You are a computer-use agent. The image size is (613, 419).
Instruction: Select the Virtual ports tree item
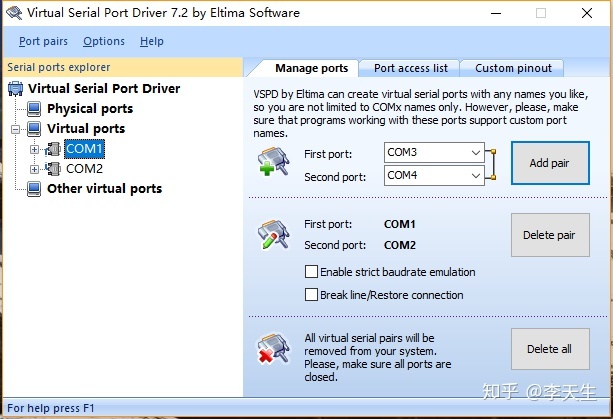(x=86, y=129)
